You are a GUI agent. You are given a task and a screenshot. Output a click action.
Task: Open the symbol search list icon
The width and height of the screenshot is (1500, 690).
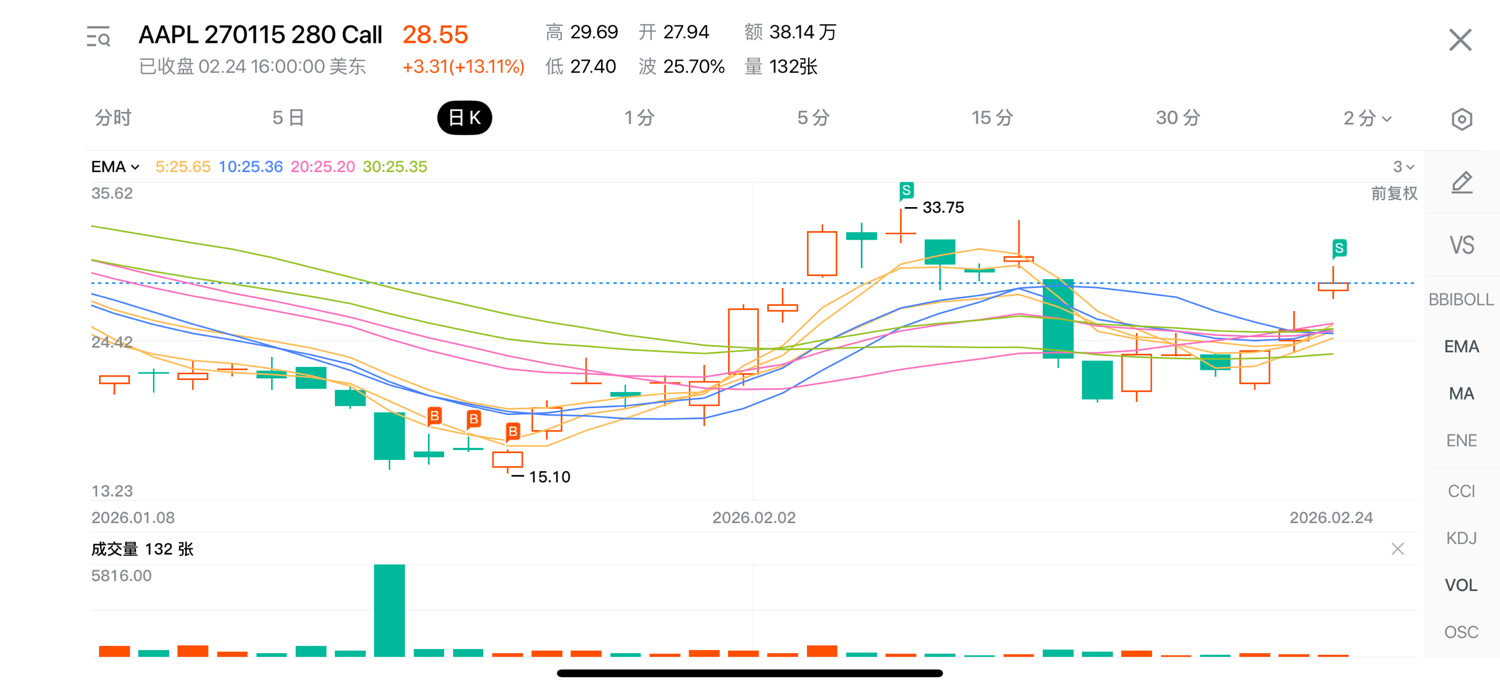pos(98,38)
